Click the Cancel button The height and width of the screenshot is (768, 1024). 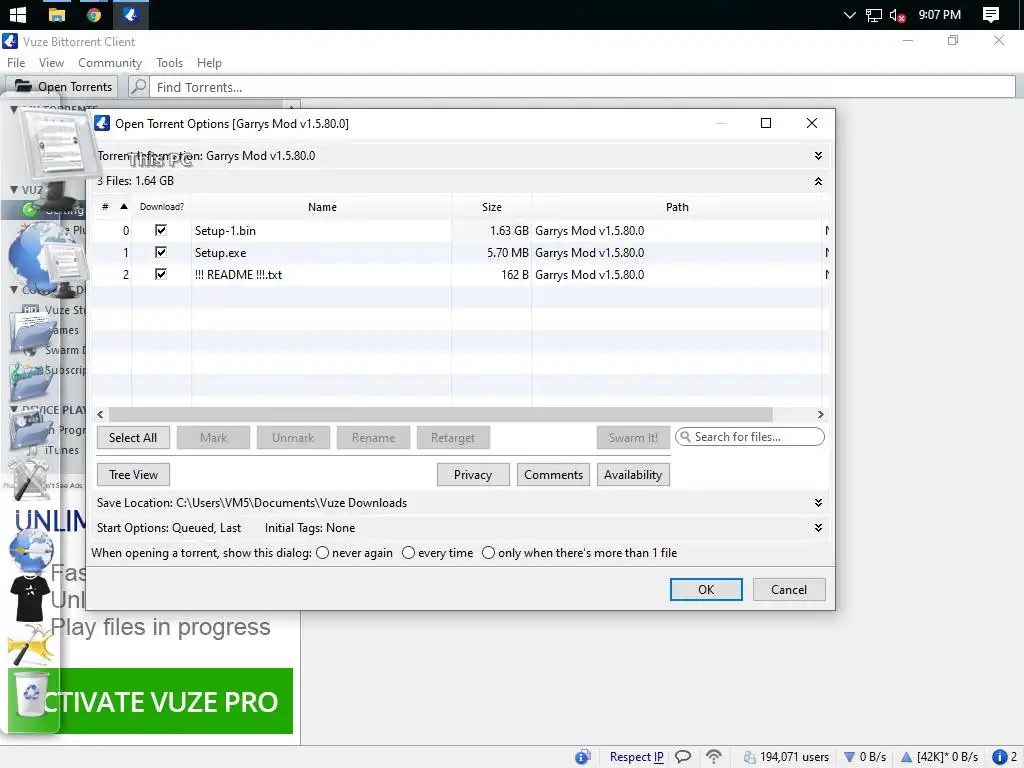tap(789, 589)
